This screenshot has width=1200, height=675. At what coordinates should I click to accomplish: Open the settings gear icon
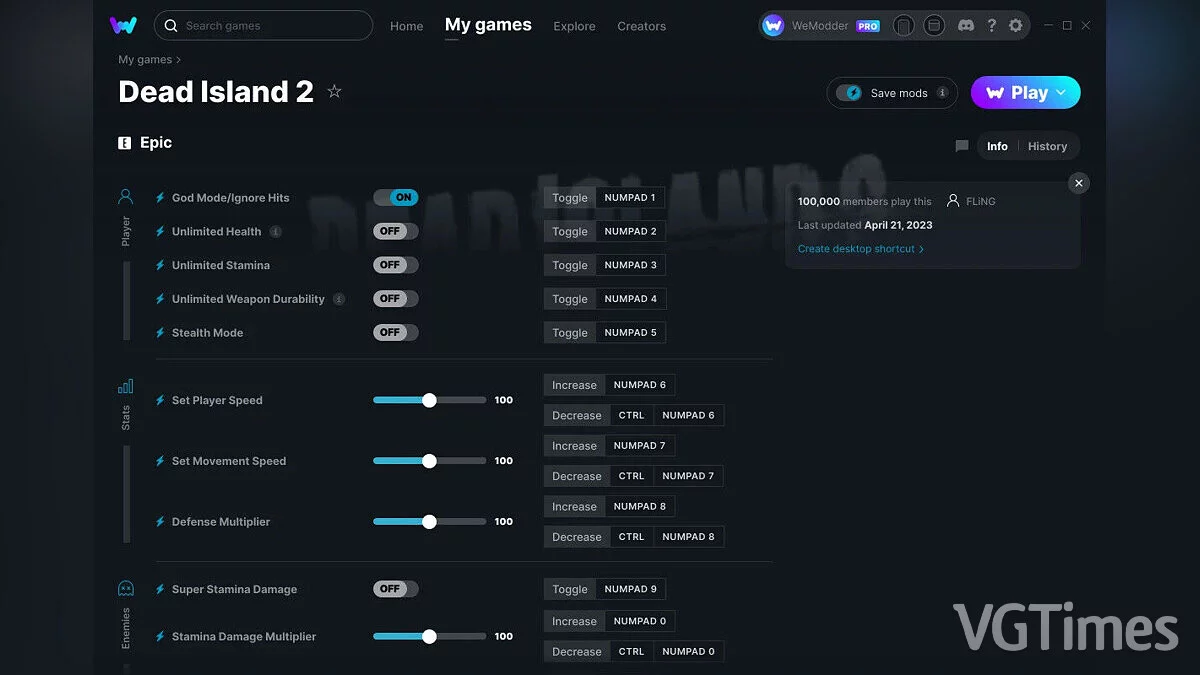1016,26
